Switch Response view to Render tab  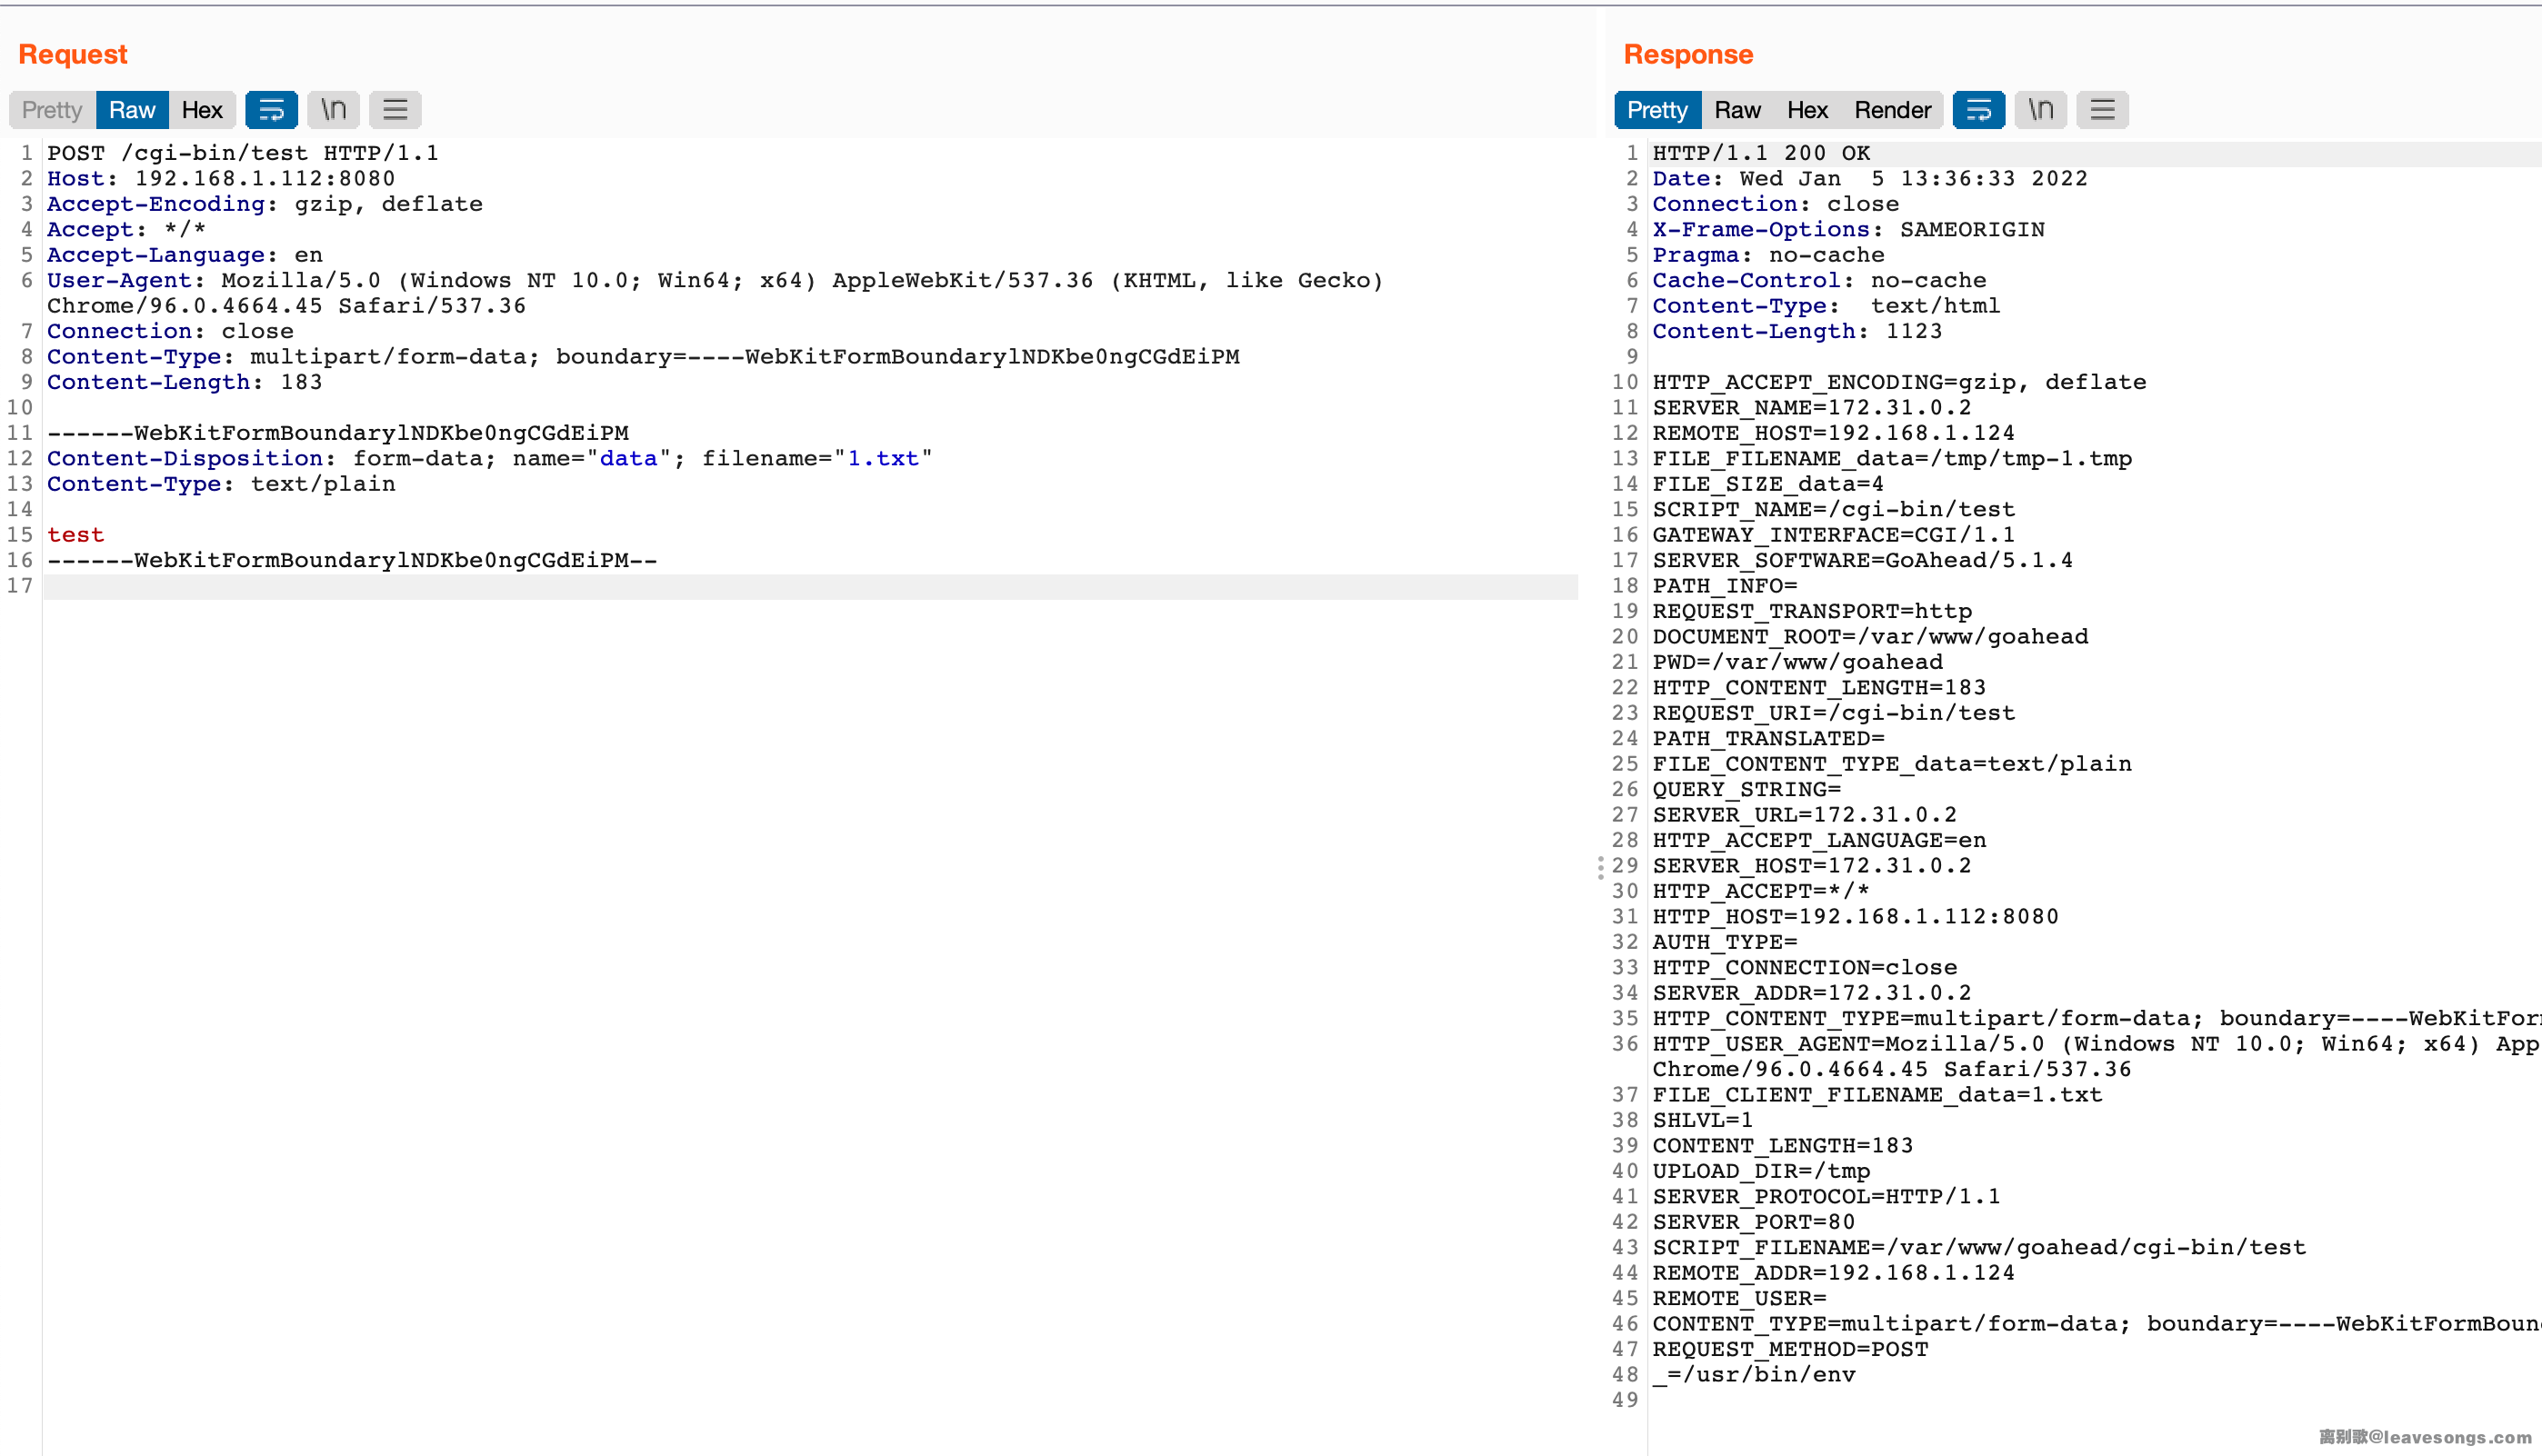(1892, 110)
